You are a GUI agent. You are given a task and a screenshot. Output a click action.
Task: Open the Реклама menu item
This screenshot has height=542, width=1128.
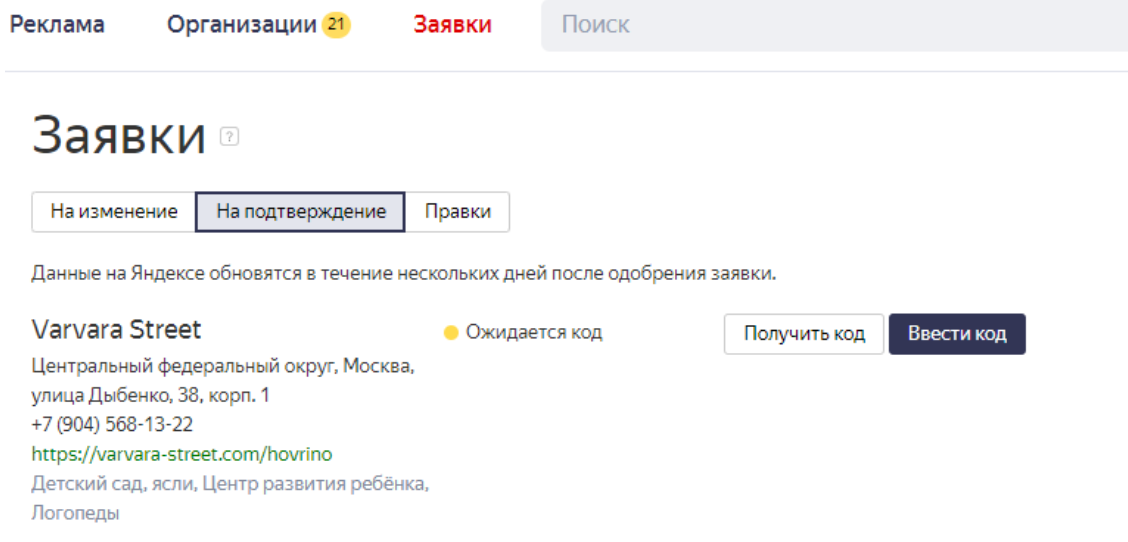click(57, 24)
